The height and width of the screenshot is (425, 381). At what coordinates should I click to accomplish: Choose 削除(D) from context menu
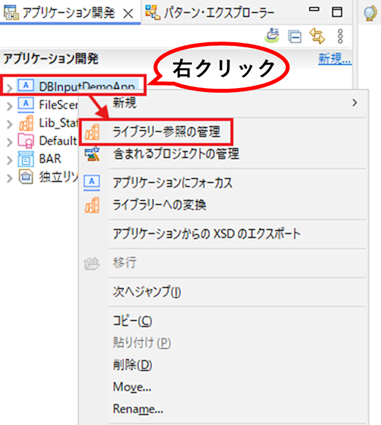coord(223,365)
